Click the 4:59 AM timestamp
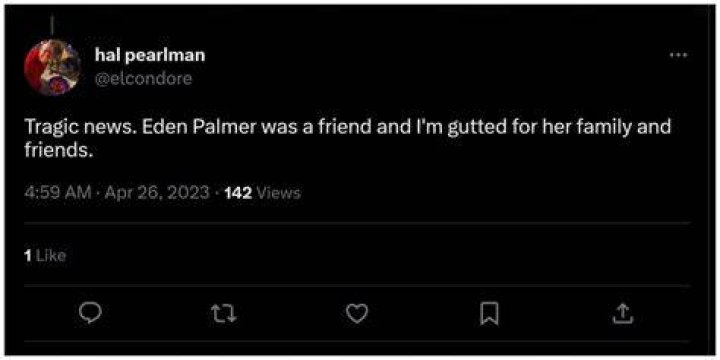This screenshot has width=720, height=360. 58,193
